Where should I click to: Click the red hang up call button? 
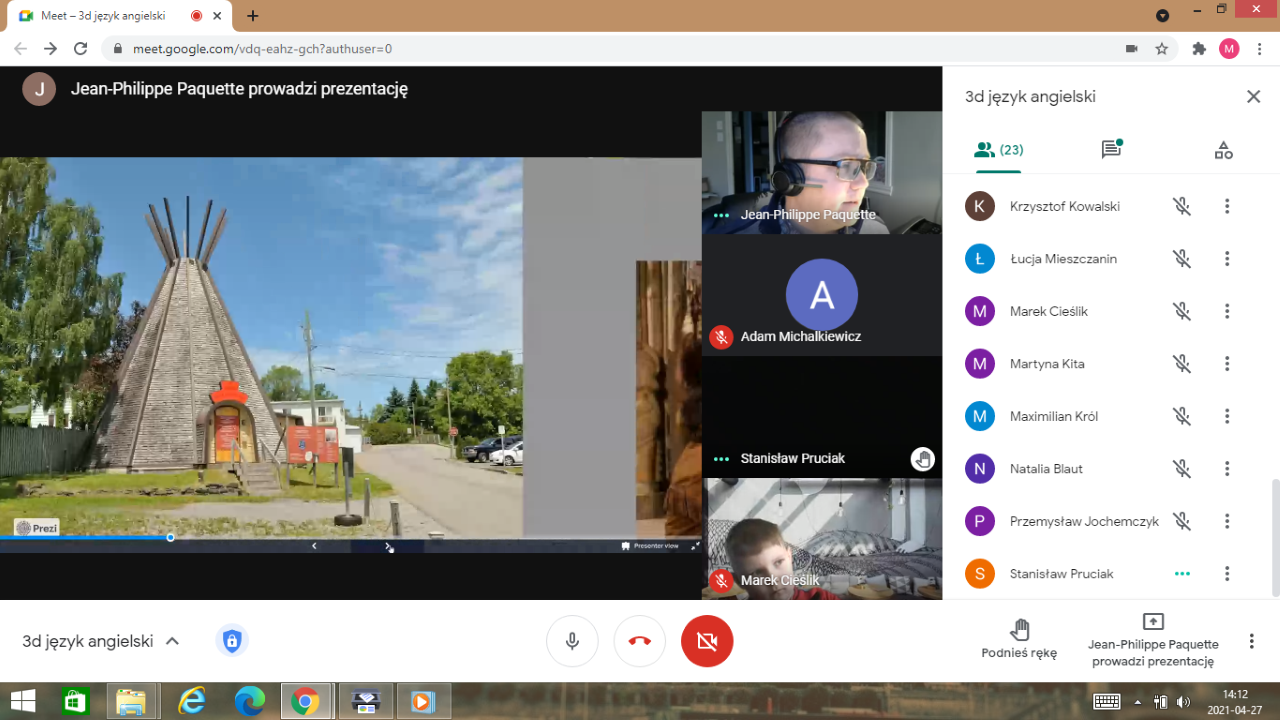(640, 641)
